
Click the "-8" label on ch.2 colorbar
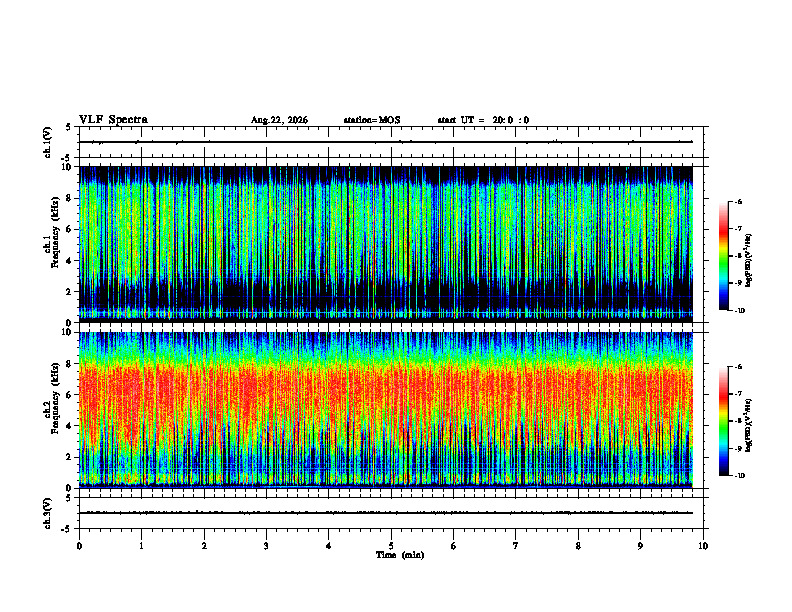click(x=739, y=421)
